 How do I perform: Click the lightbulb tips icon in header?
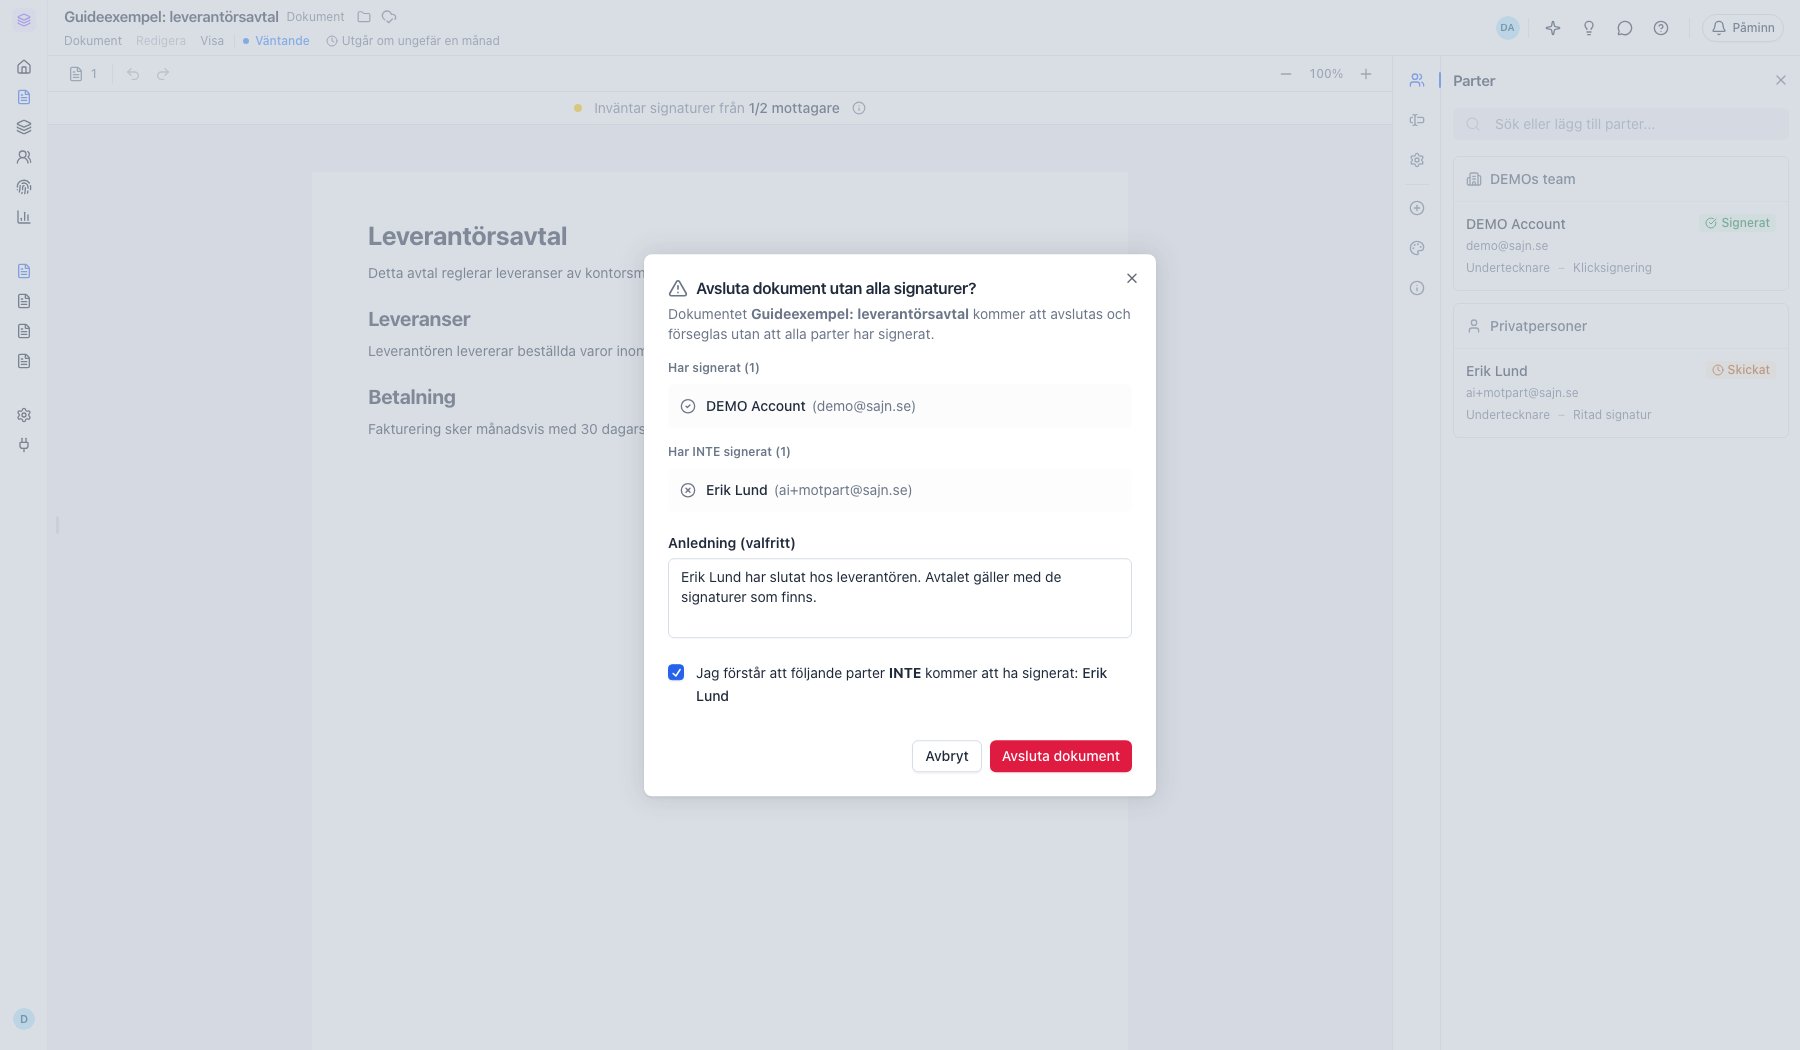click(x=1589, y=28)
